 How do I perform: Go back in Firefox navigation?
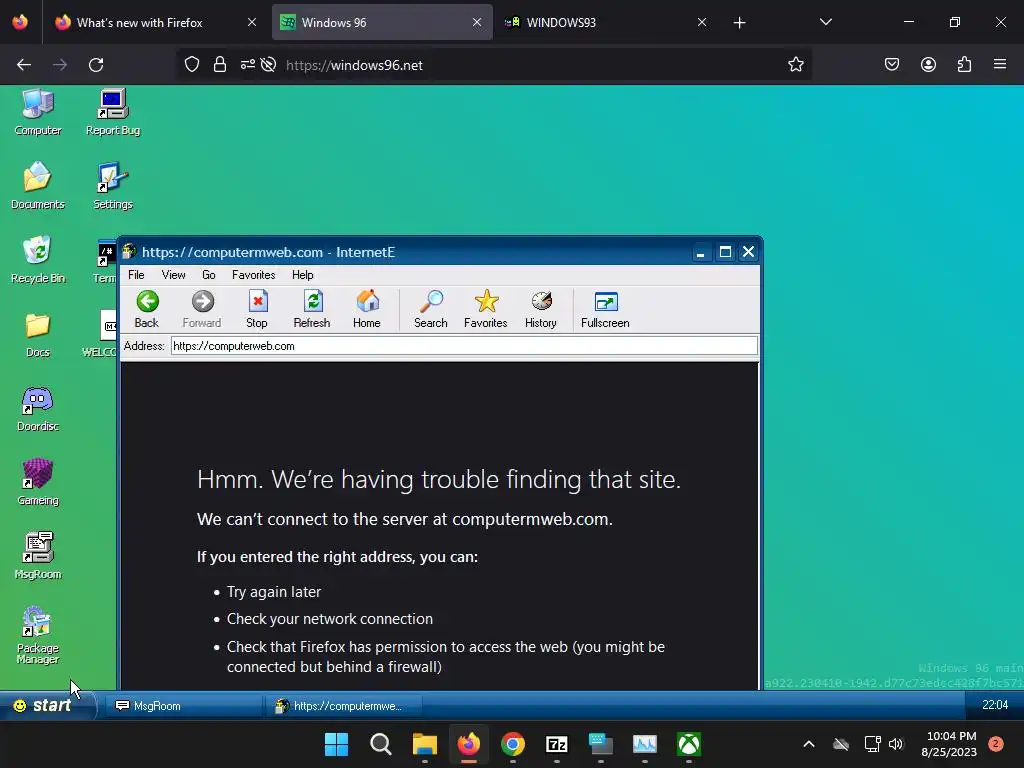tap(24, 65)
